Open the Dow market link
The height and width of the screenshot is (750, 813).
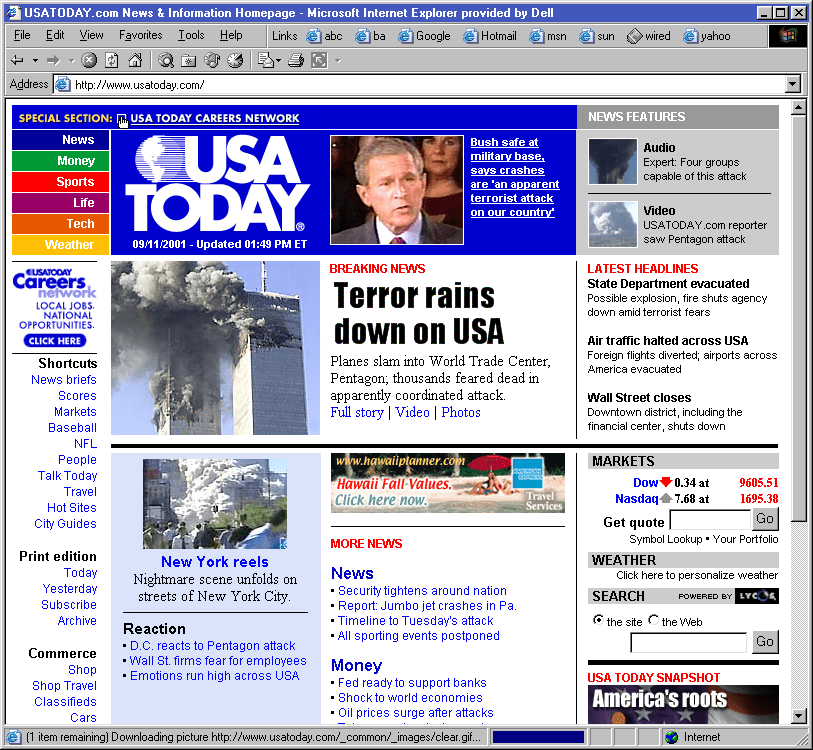tap(645, 483)
